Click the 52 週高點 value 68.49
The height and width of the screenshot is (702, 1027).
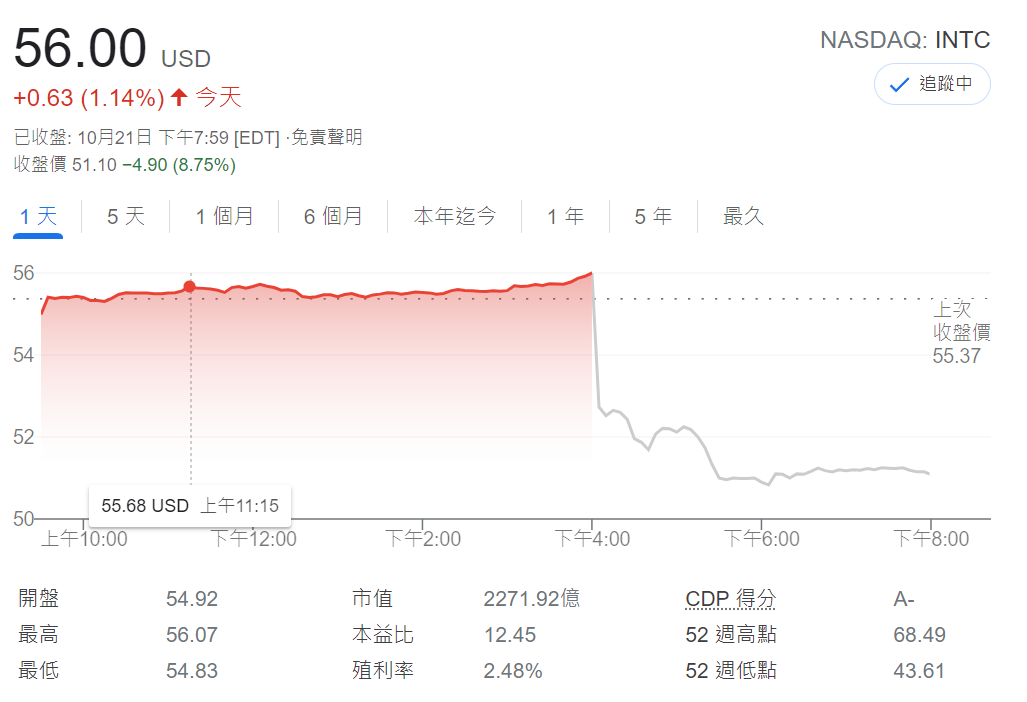919,635
